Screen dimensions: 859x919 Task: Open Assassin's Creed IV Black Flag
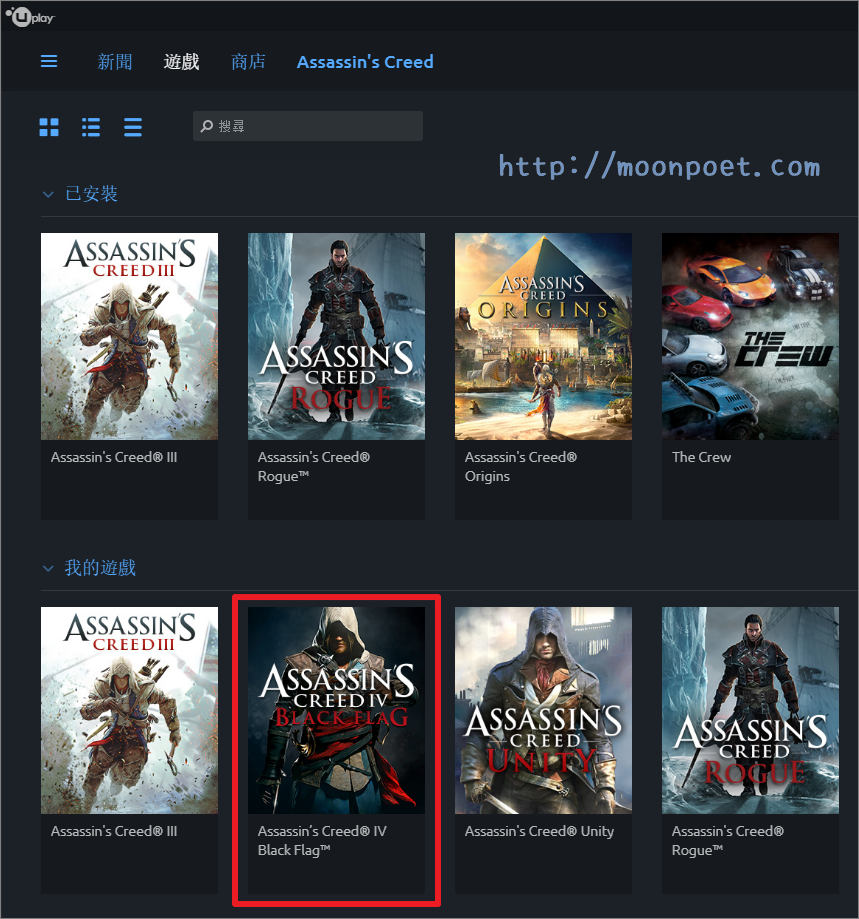coord(336,710)
